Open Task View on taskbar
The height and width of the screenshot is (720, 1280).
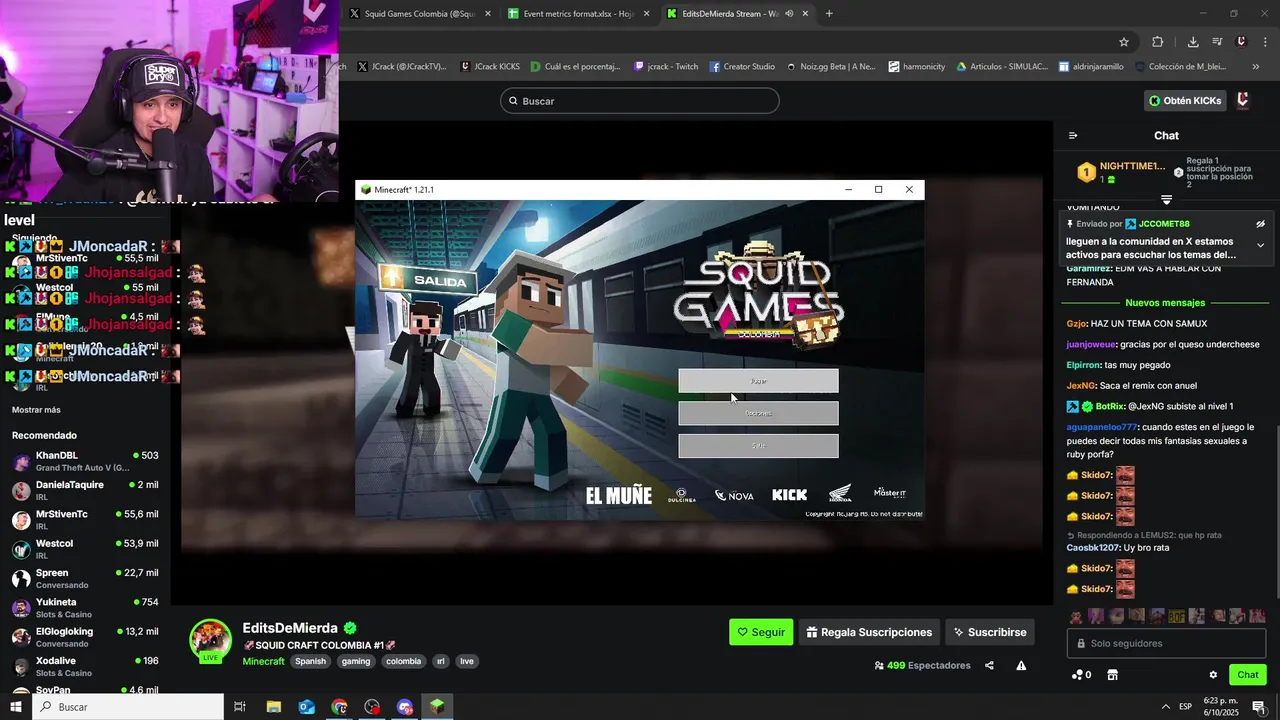click(240, 707)
